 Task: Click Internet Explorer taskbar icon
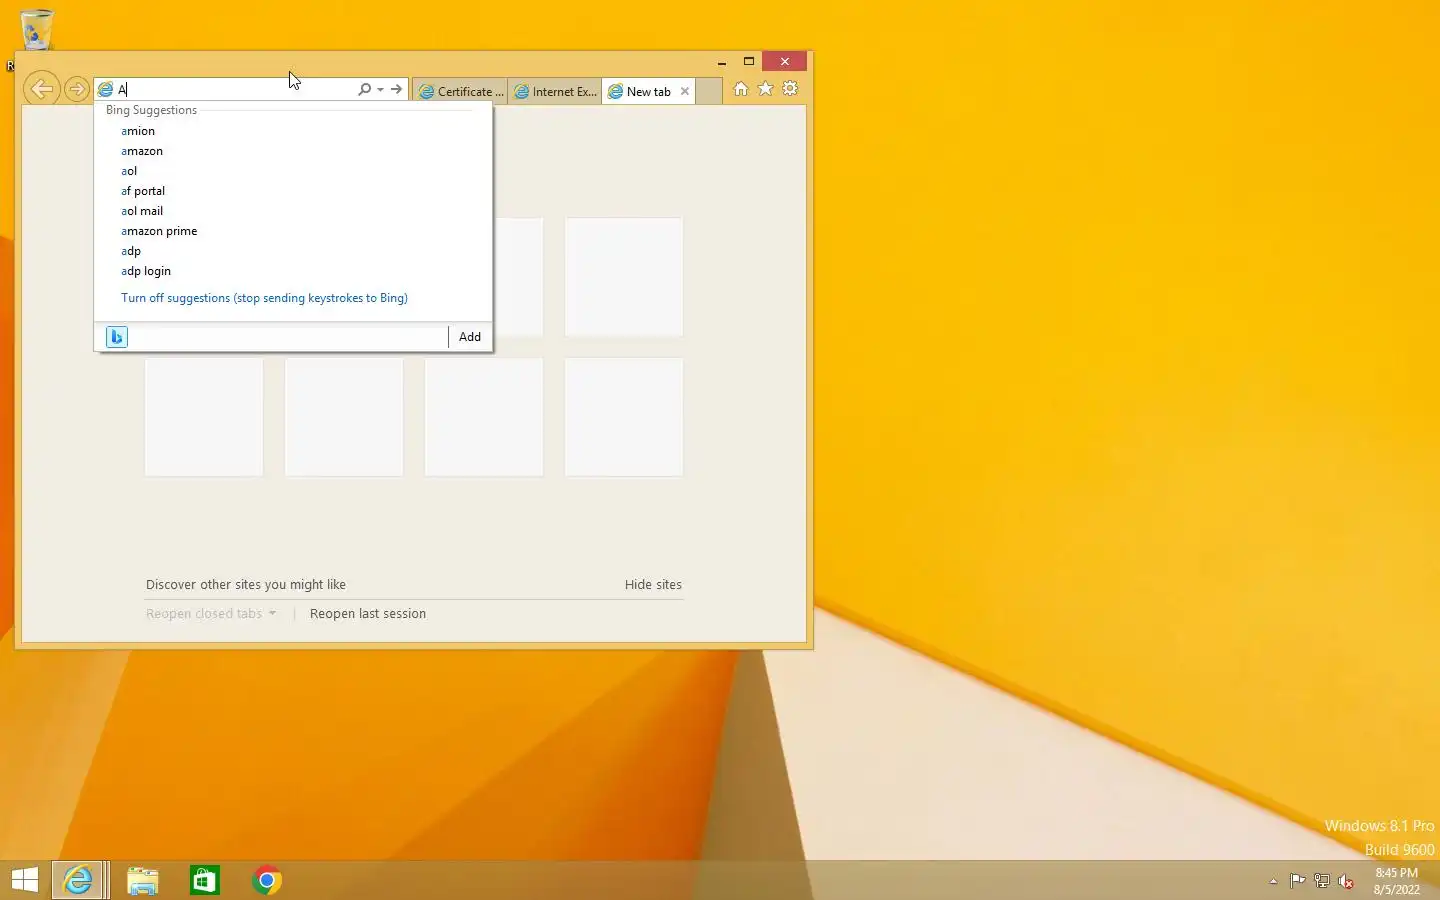tap(78, 880)
